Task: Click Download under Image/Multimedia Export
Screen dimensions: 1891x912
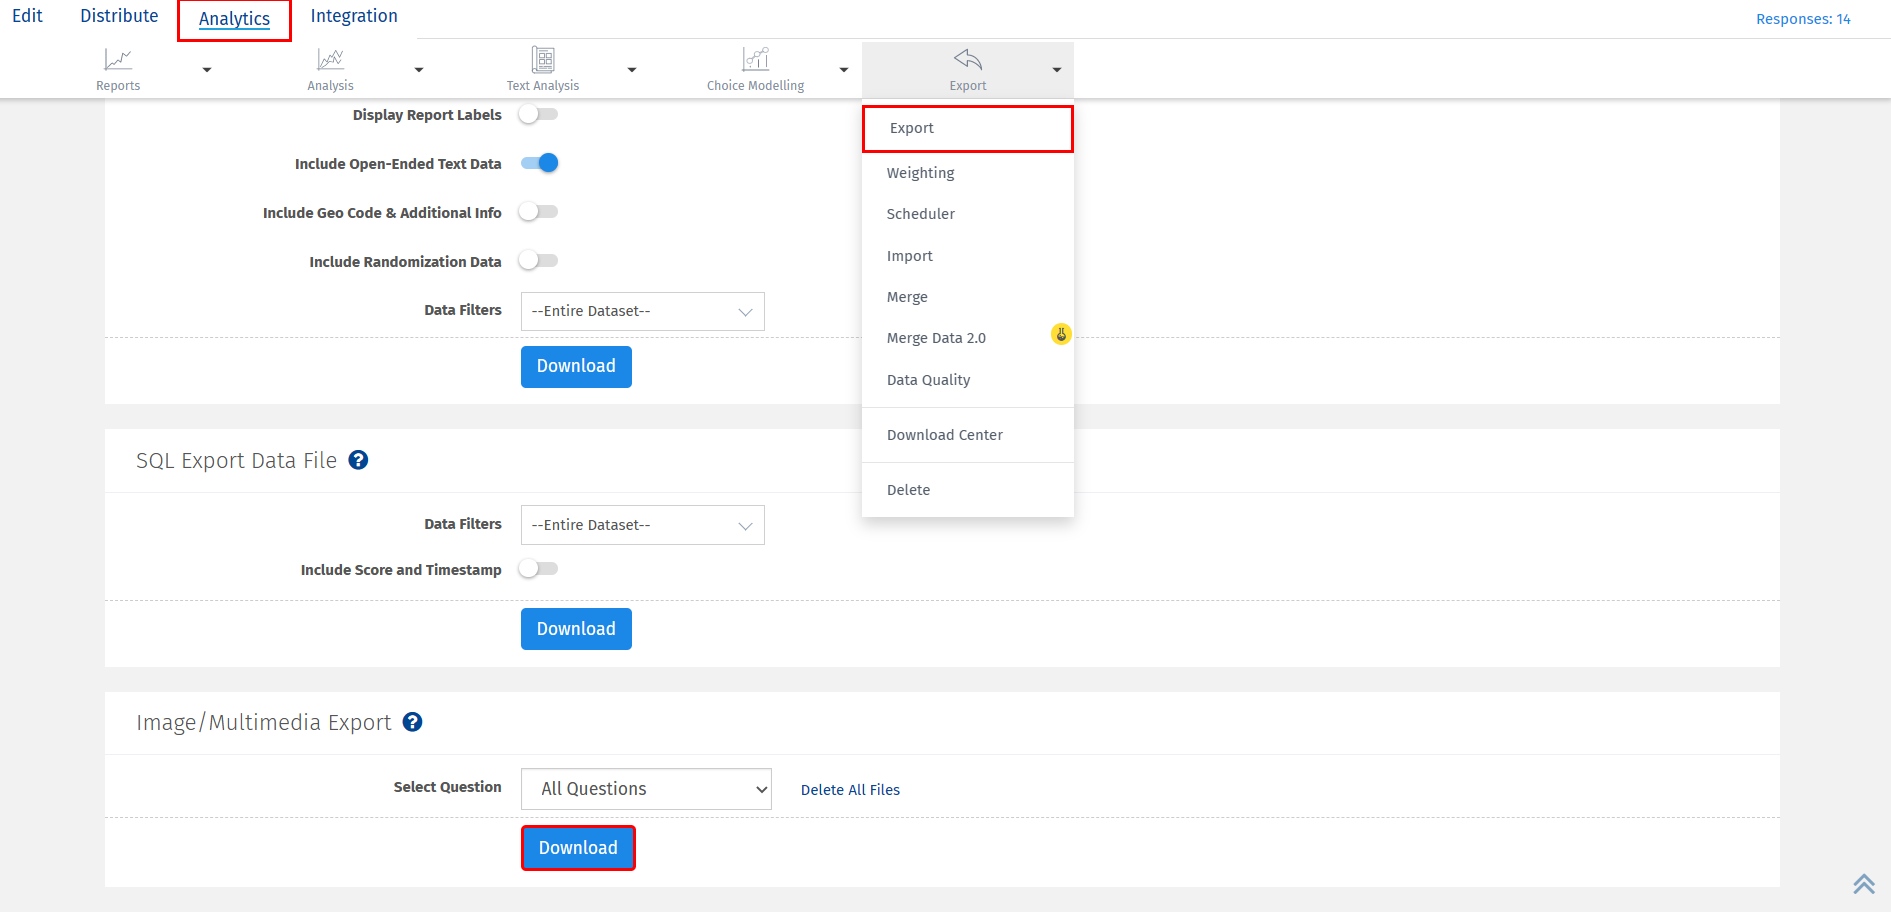Action: 578,848
